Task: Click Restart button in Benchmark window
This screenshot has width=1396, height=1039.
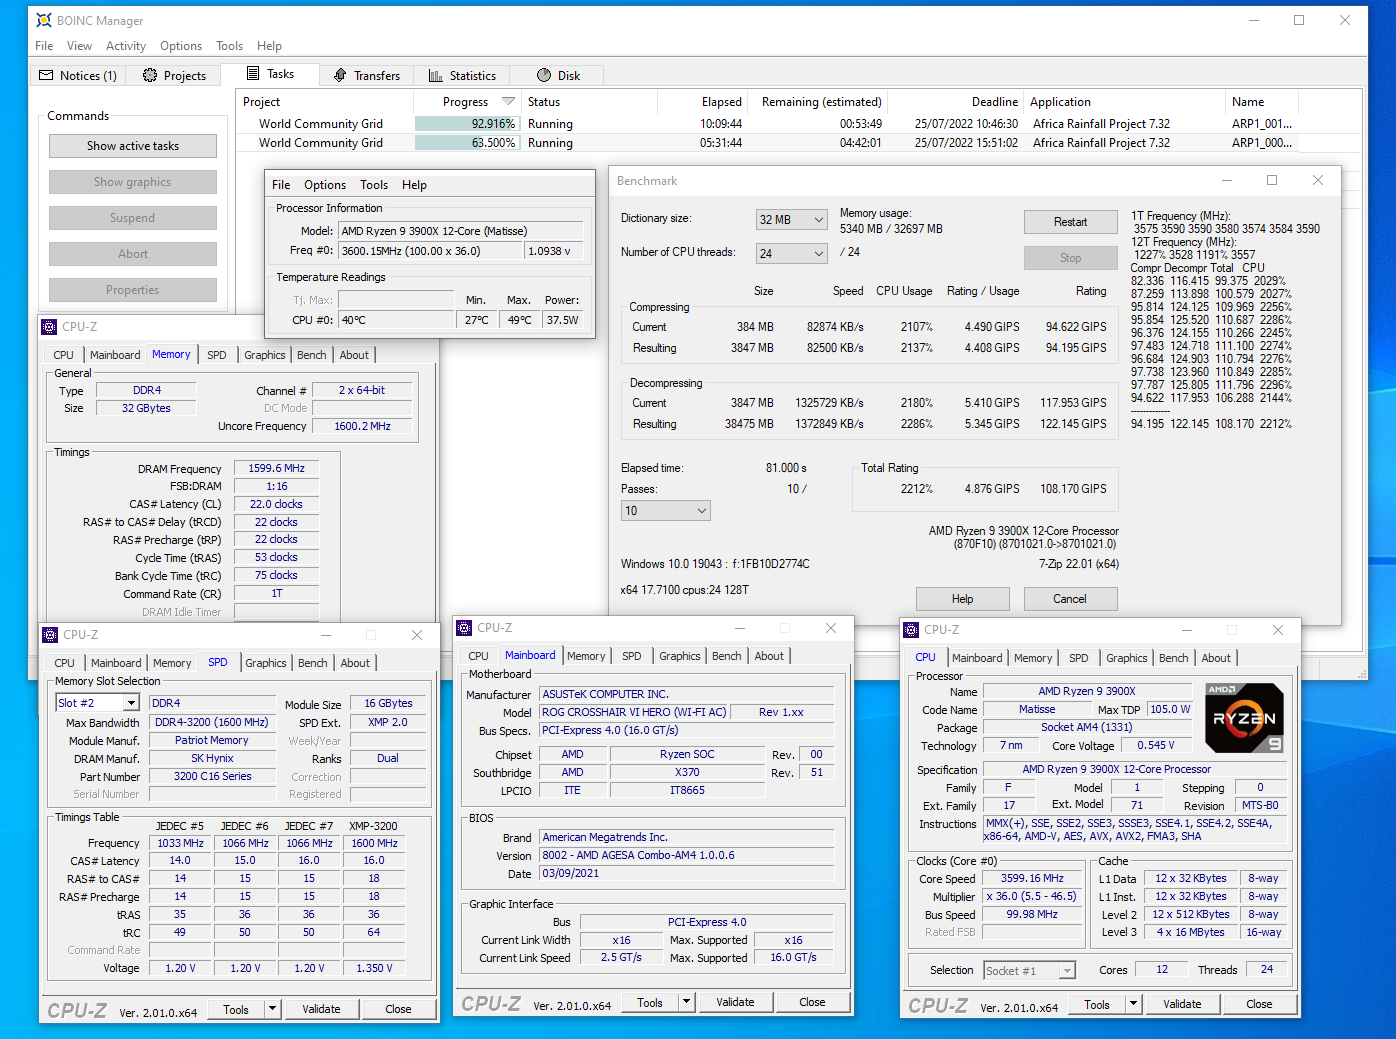Action: [x=1070, y=222]
